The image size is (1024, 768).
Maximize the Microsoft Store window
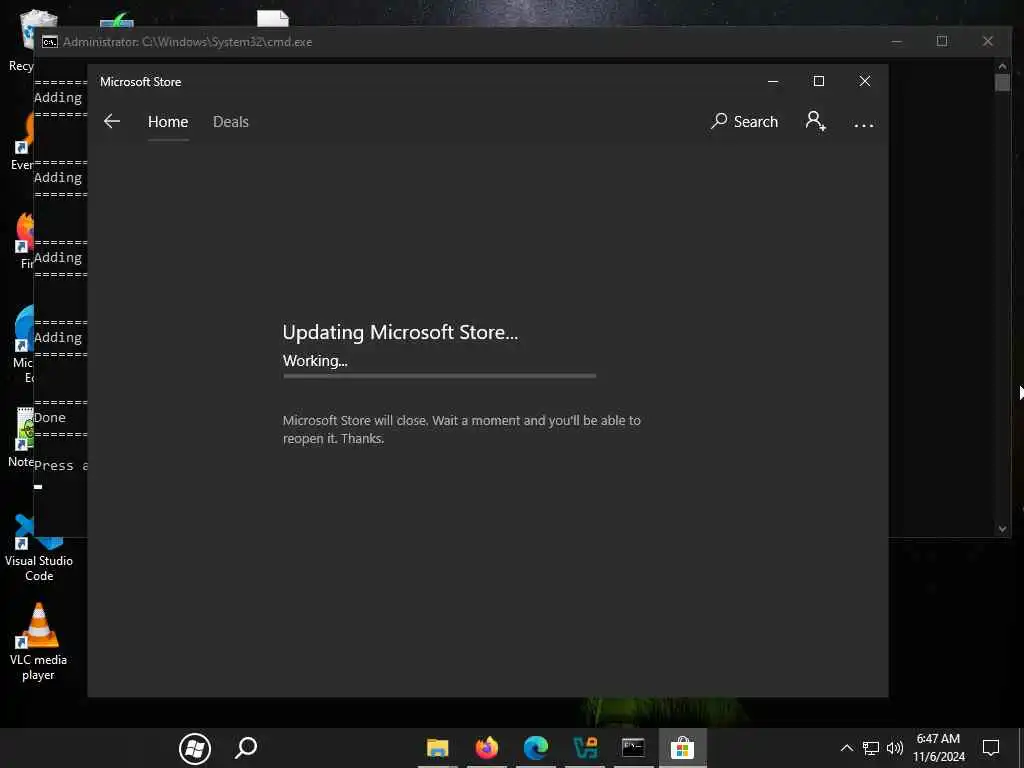click(x=818, y=82)
